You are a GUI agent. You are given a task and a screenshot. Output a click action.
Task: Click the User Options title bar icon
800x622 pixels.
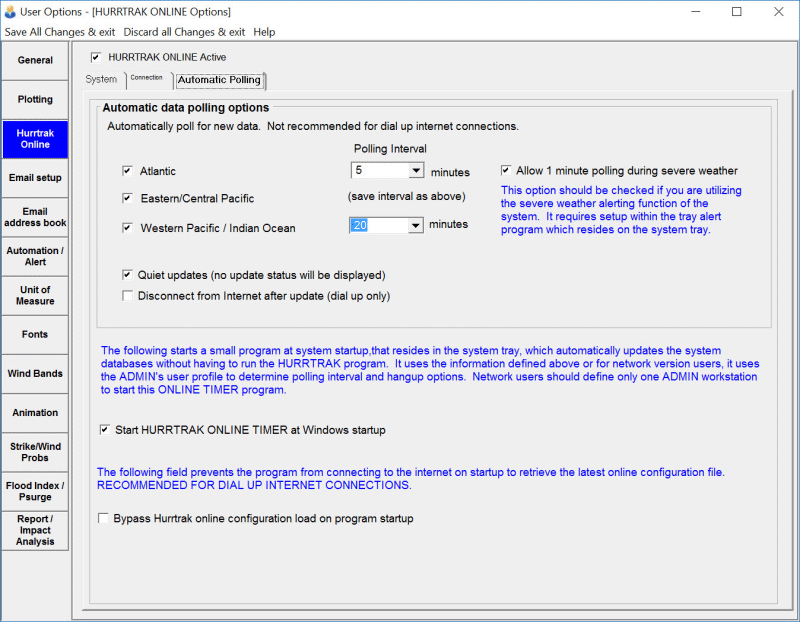[x=10, y=12]
